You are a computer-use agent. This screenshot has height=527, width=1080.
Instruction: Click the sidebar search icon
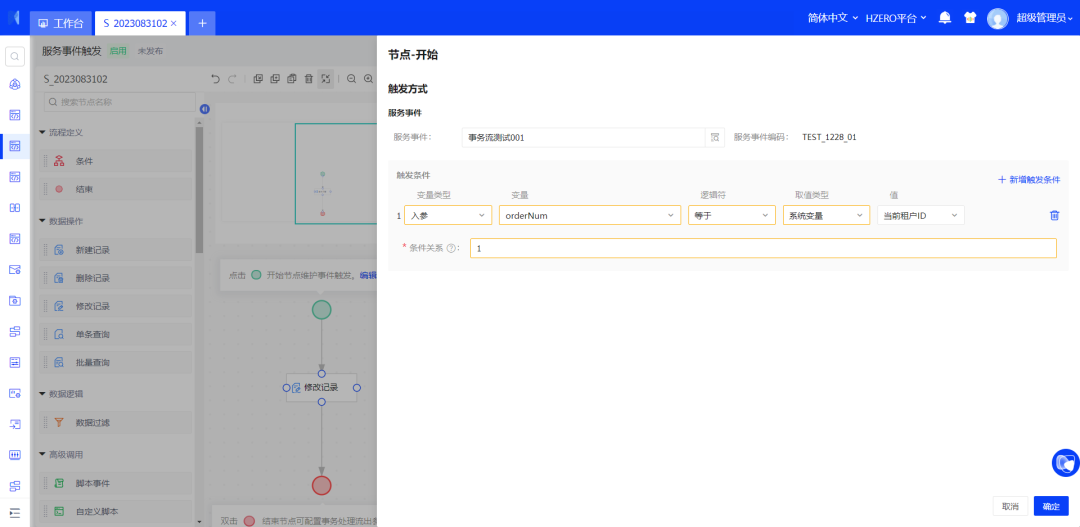(14, 56)
